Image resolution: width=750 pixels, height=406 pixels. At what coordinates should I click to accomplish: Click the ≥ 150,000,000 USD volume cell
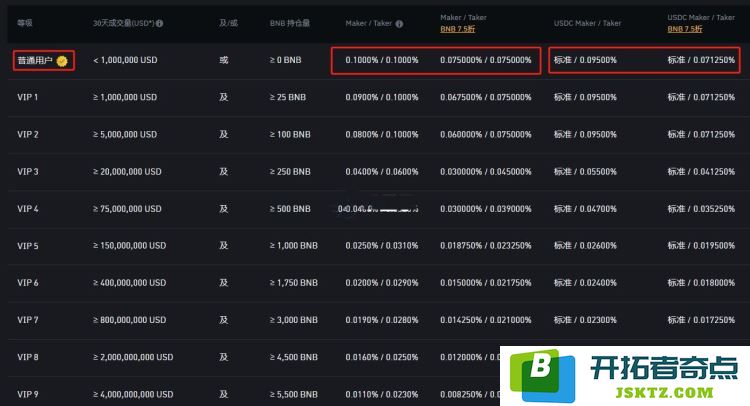[x=130, y=246]
